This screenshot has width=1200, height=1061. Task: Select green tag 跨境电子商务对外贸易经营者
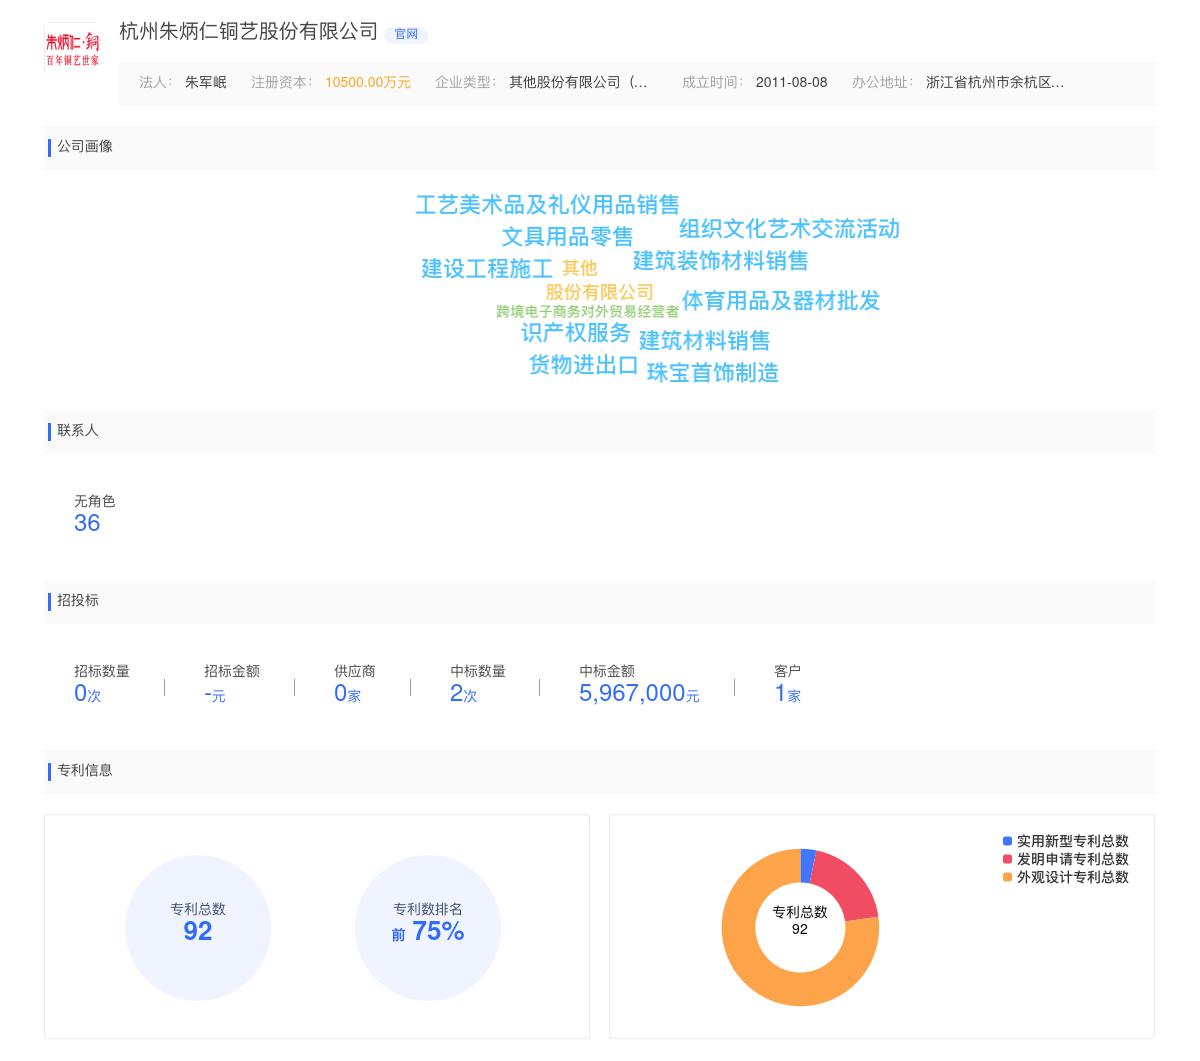588,312
